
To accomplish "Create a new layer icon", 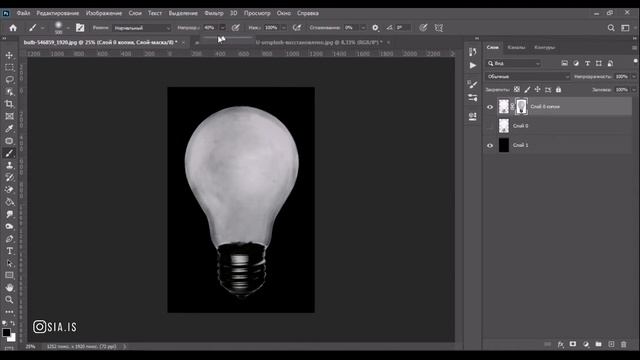I will pyautogui.click(x=611, y=344).
